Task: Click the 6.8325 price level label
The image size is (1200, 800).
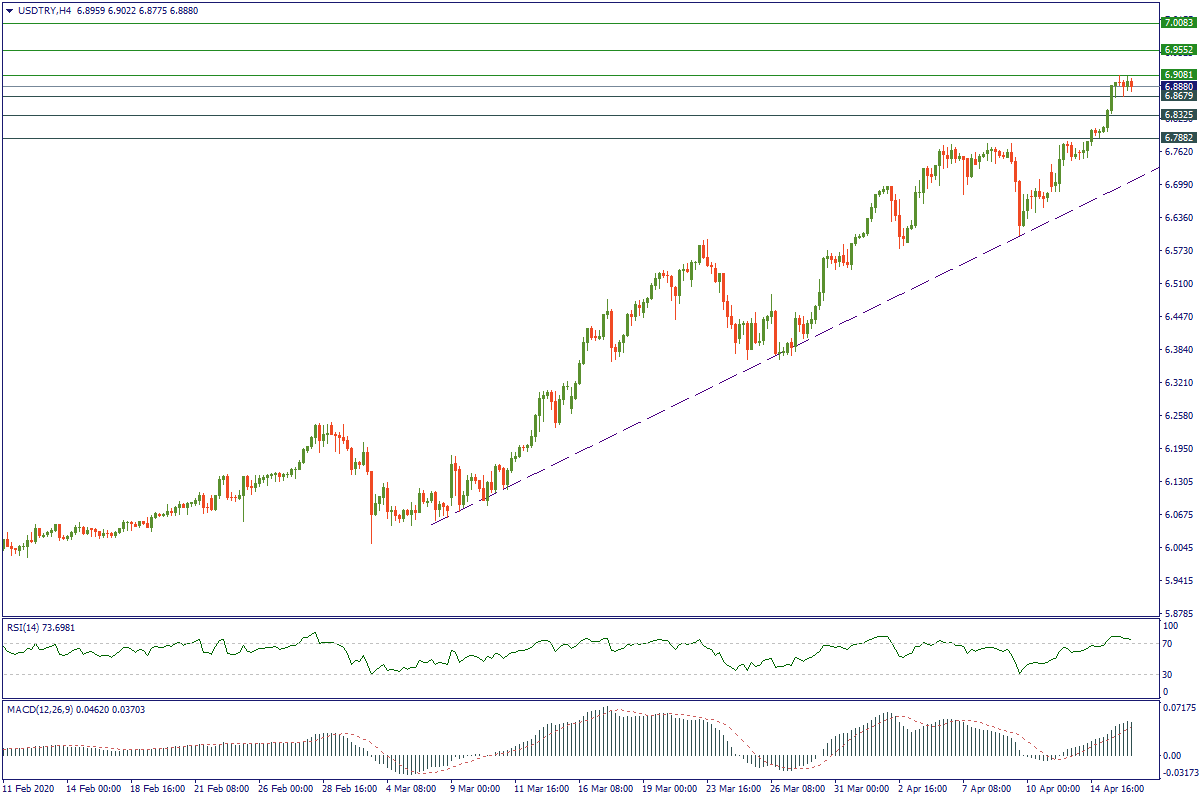Action: 1178,115
